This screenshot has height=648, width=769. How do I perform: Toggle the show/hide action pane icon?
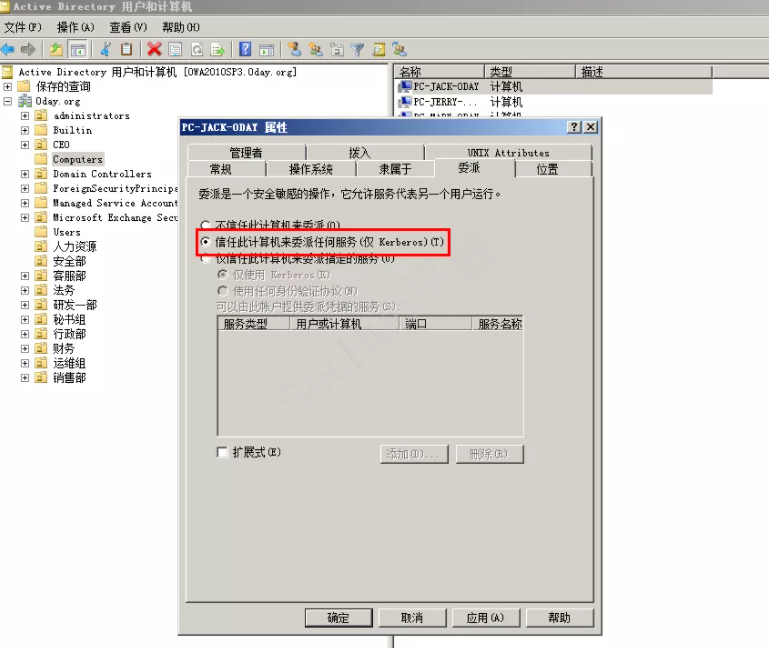click(x=266, y=50)
